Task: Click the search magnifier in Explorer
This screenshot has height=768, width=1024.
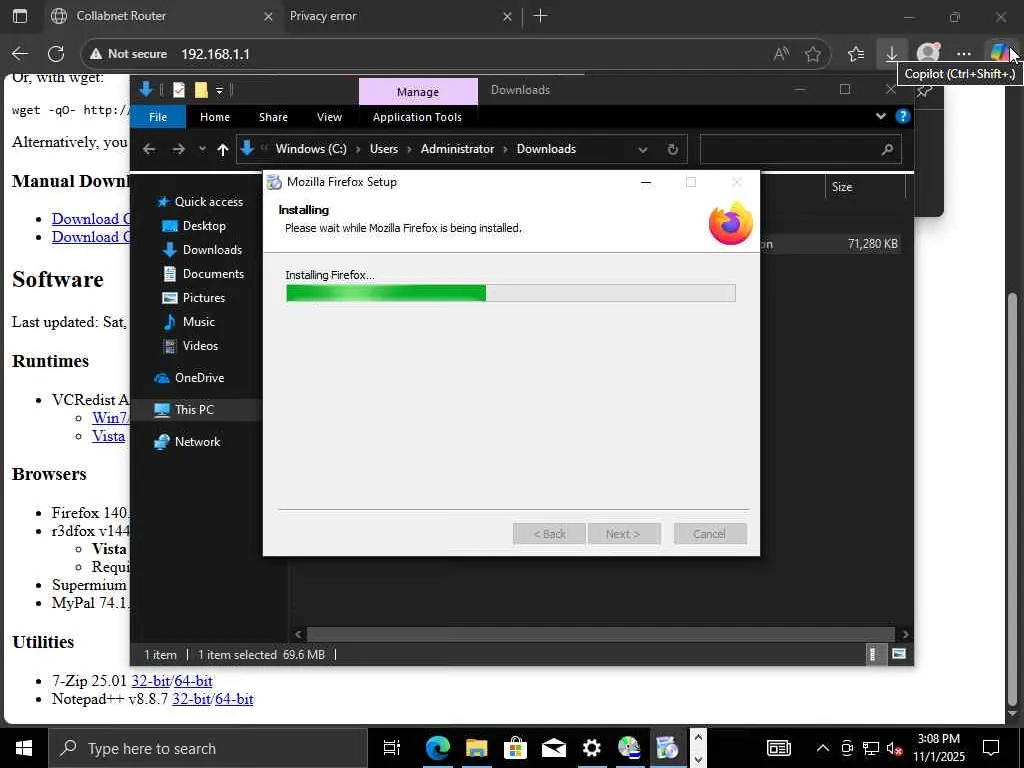Action: coord(887,150)
